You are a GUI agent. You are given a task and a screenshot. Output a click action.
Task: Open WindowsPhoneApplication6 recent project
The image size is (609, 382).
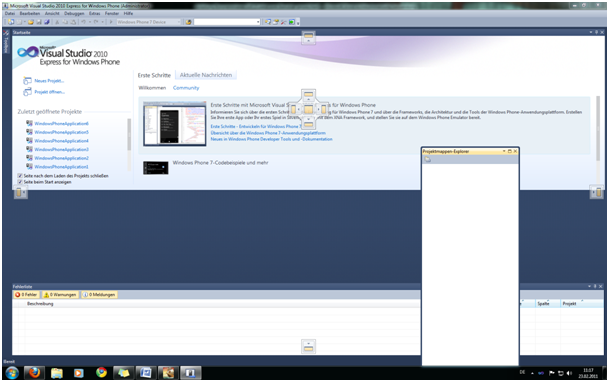[61, 123]
